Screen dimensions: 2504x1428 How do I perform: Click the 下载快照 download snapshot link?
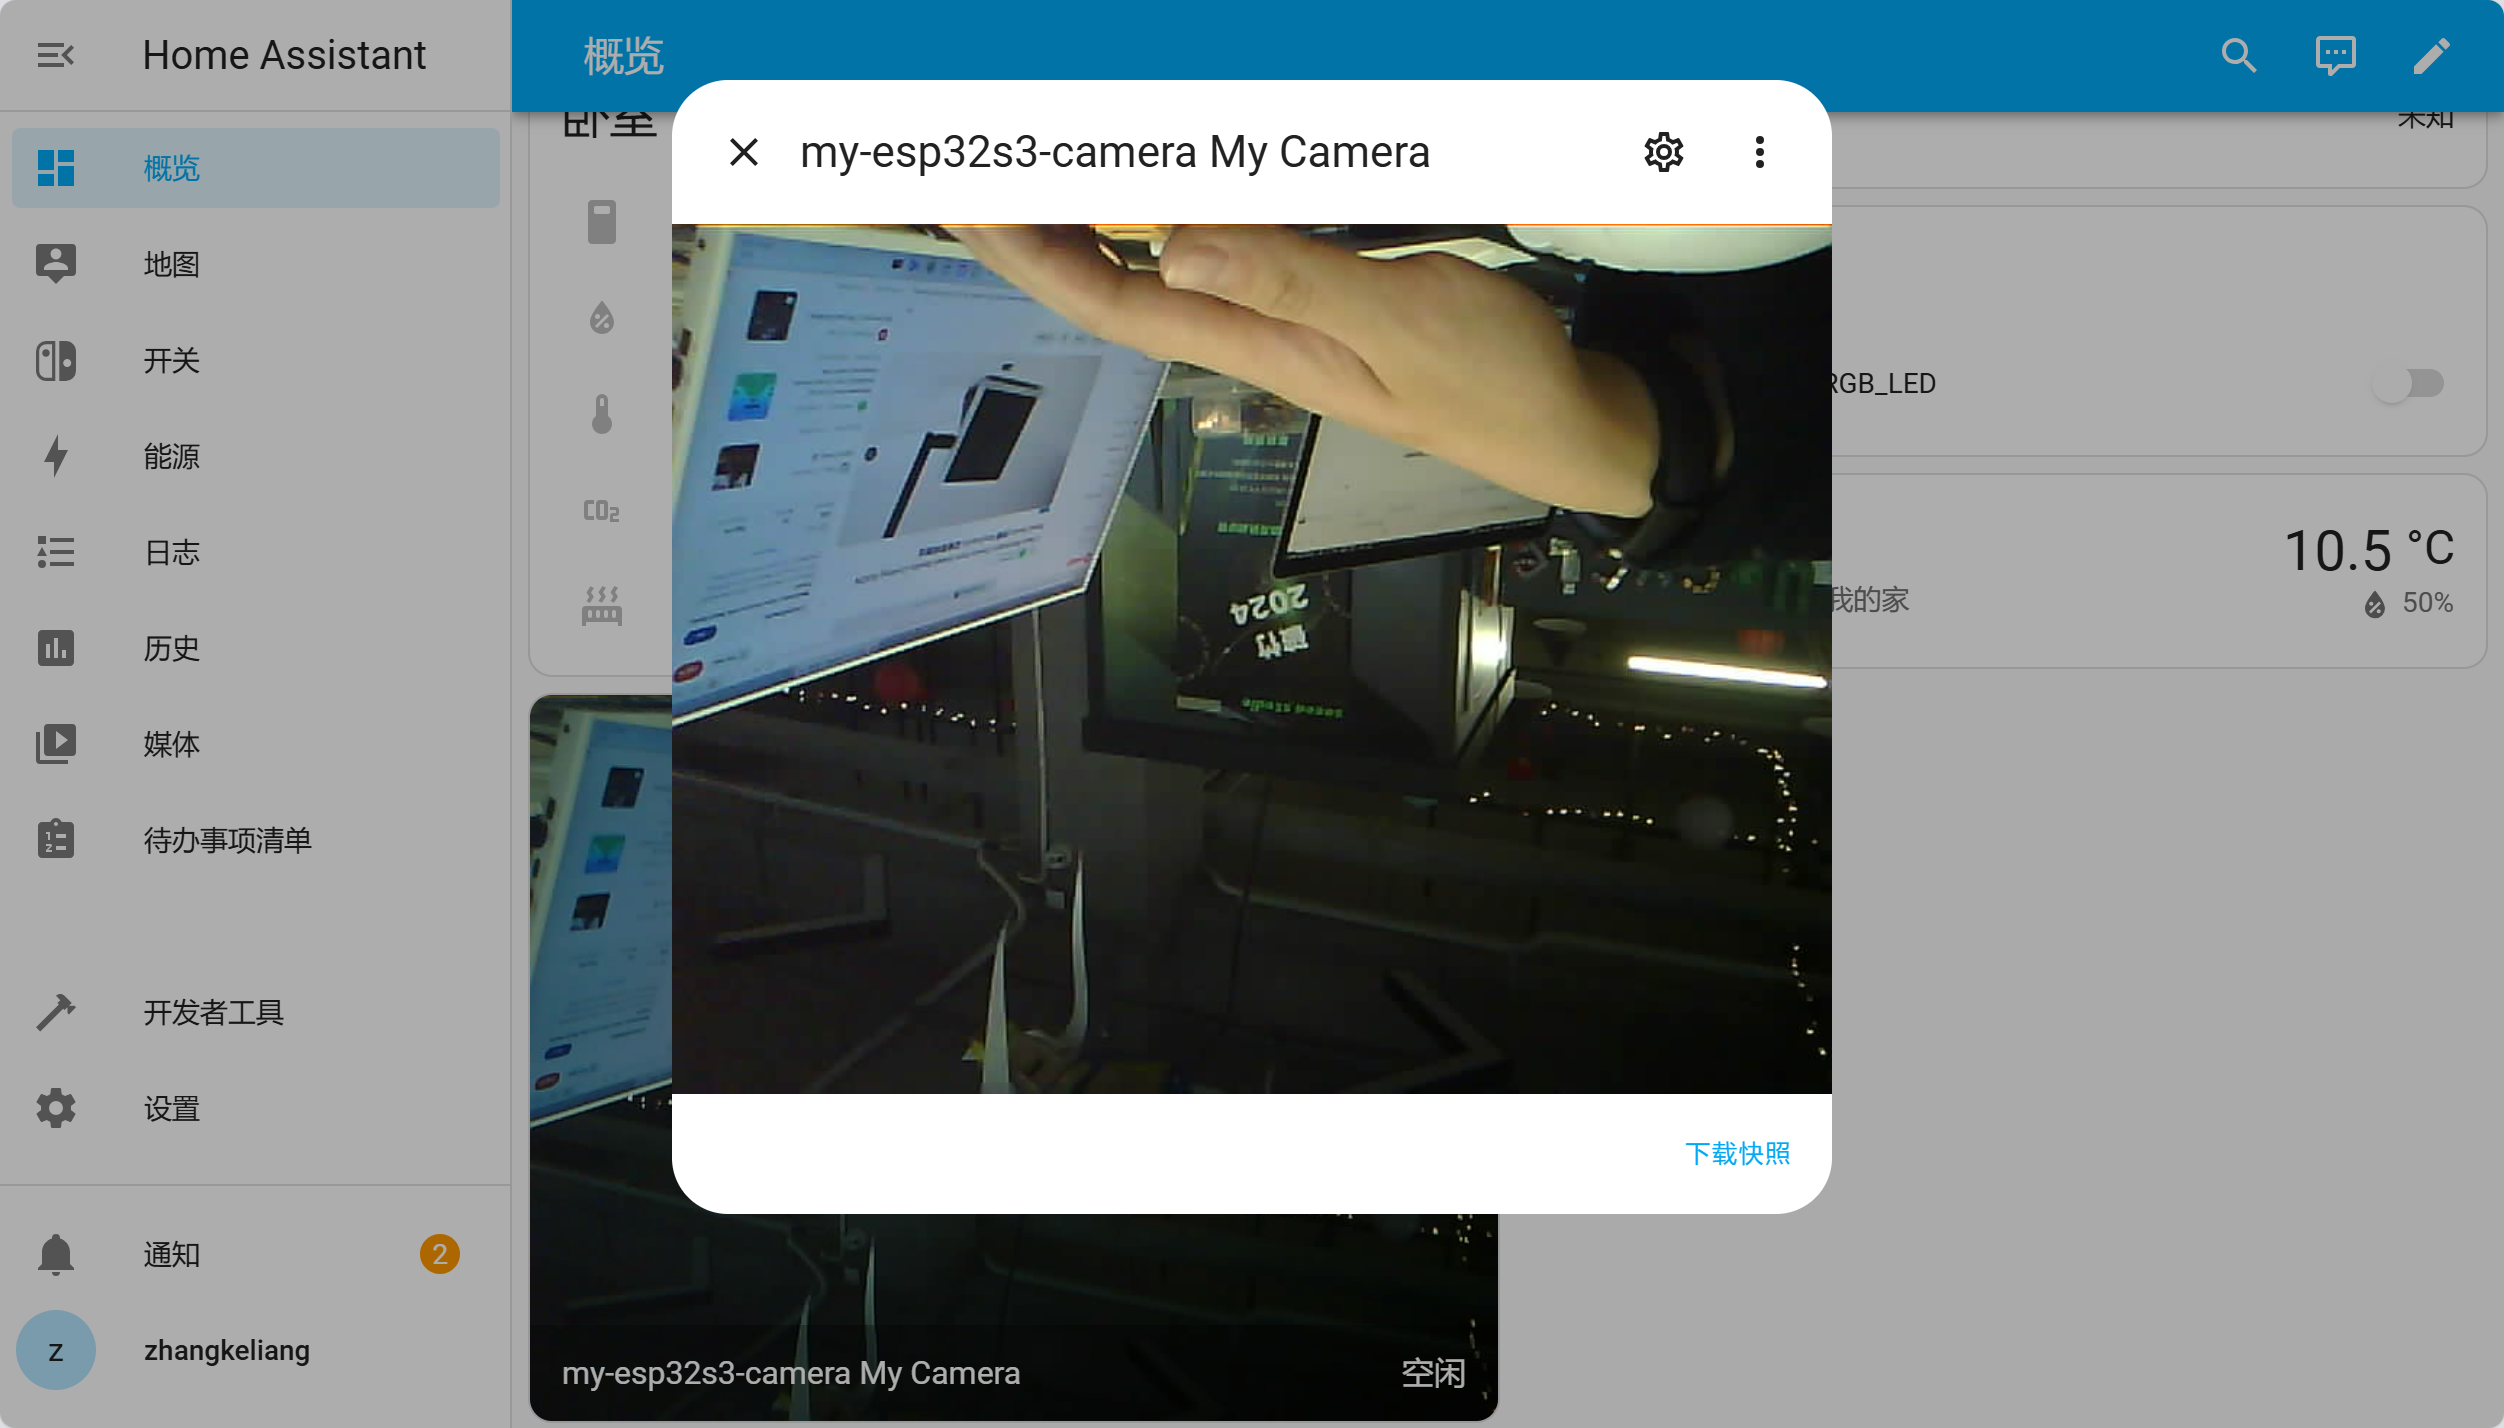[x=1737, y=1153]
